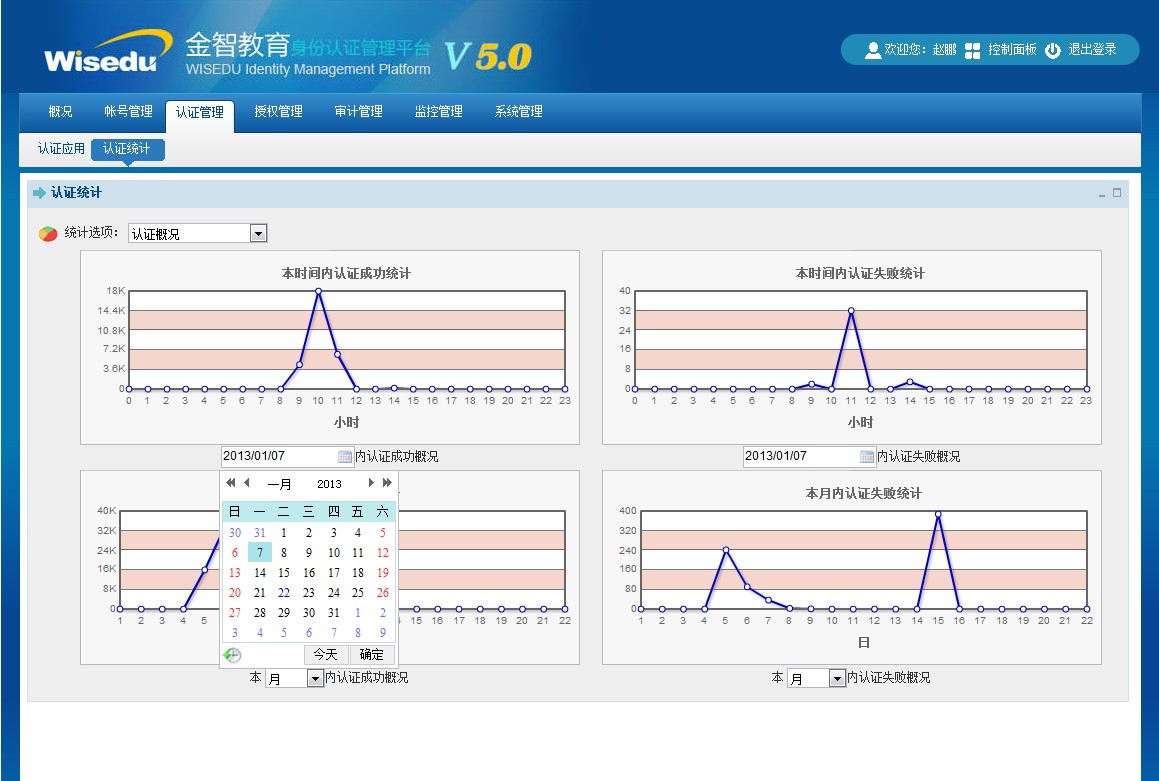Open the 统计选项 认证概况 dropdown

point(258,234)
